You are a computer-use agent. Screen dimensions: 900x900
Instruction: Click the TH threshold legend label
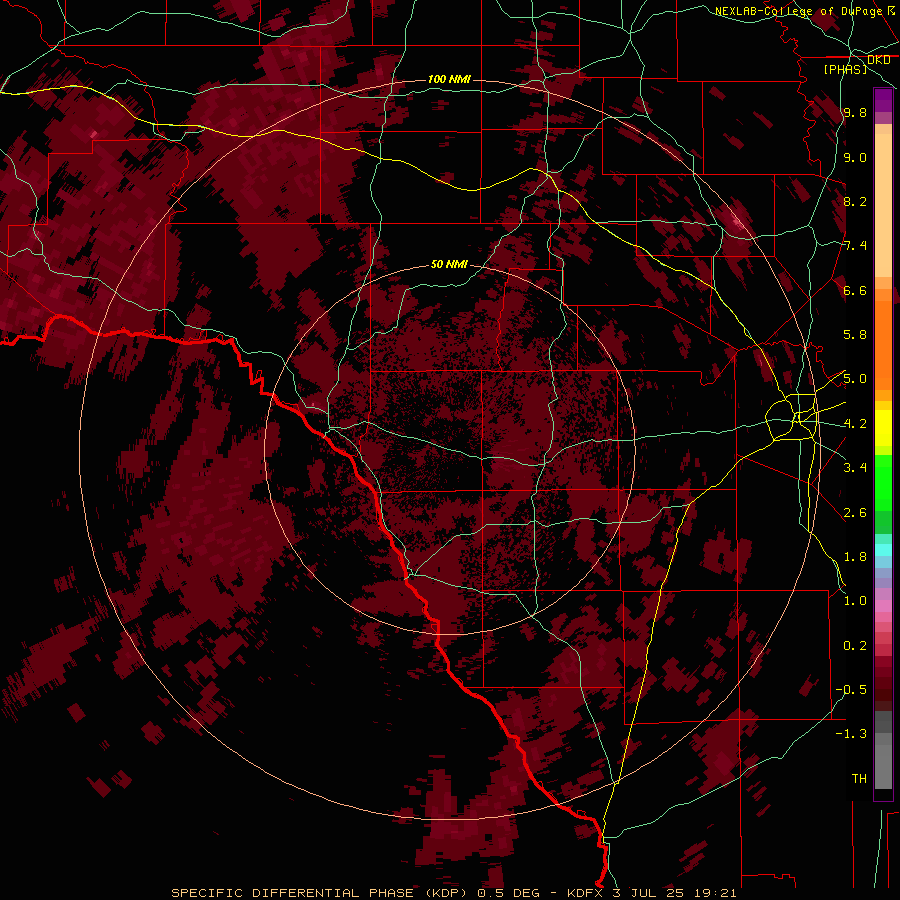859,779
